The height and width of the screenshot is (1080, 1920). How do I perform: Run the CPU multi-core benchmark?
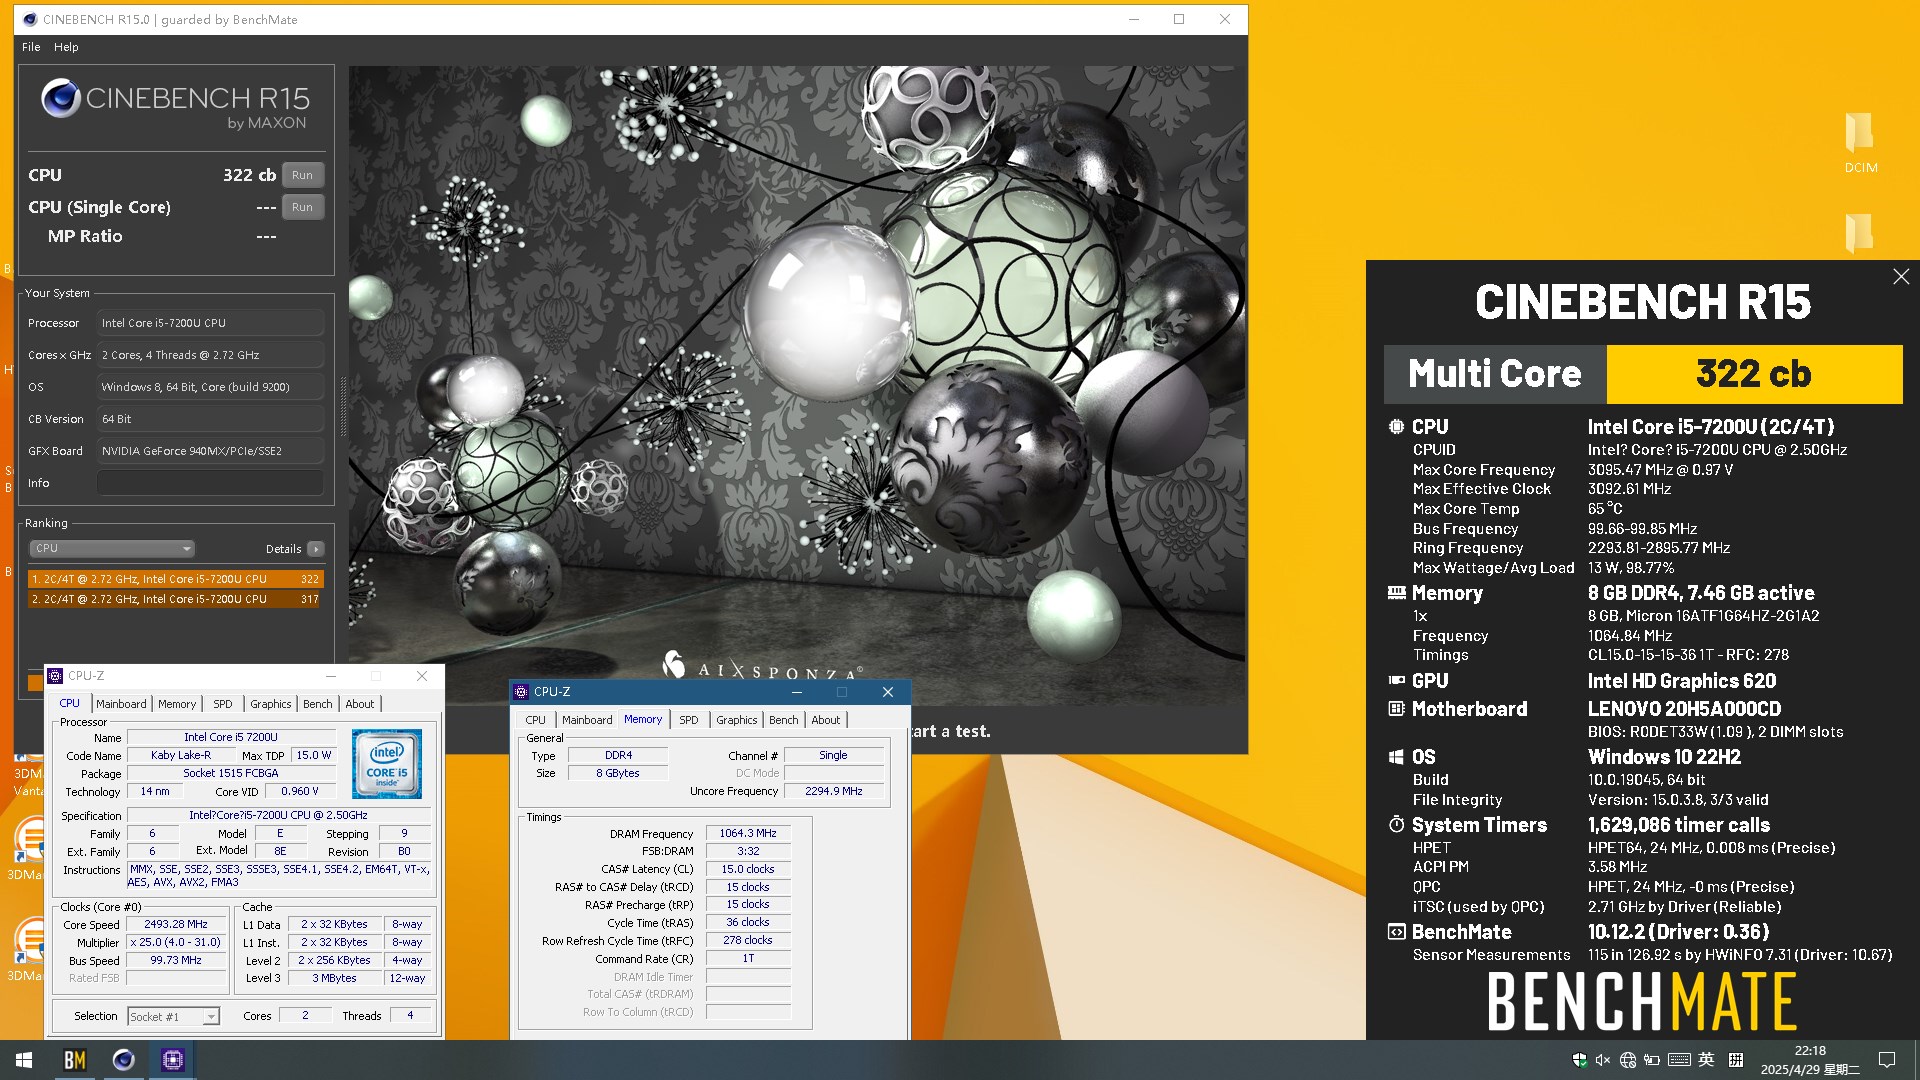302,175
